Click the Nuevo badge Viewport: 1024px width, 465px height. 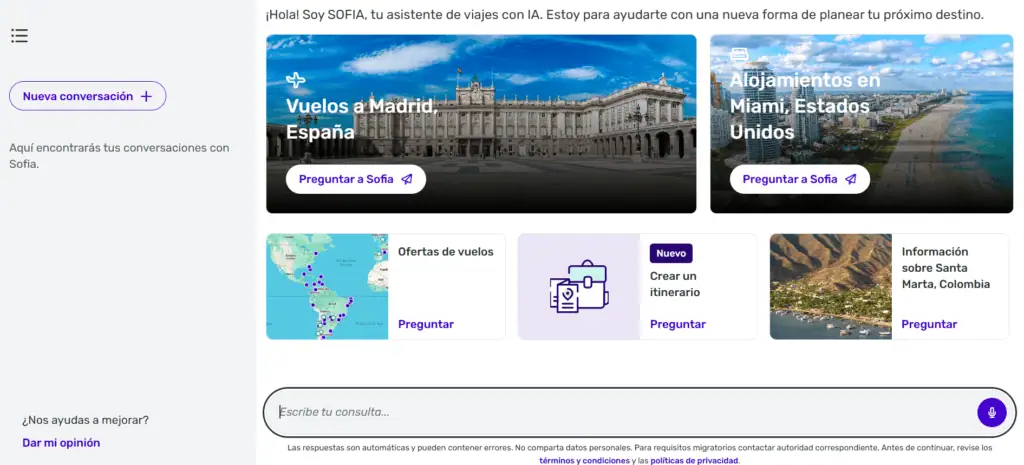coord(671,253)
